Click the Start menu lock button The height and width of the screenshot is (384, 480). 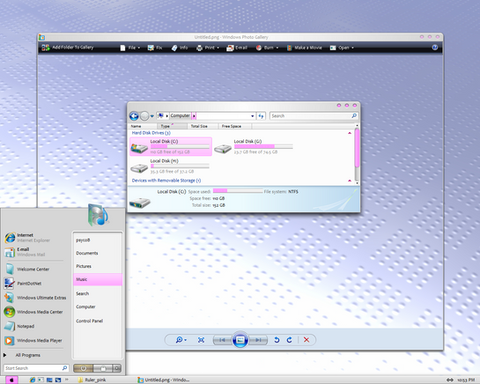point(103,368)
